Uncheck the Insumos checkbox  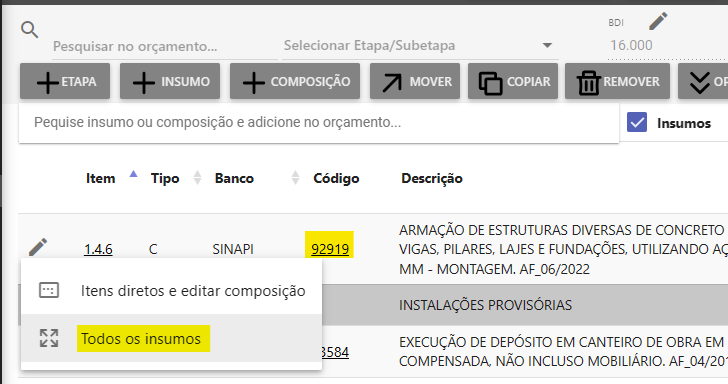click(x=637, y=123)
